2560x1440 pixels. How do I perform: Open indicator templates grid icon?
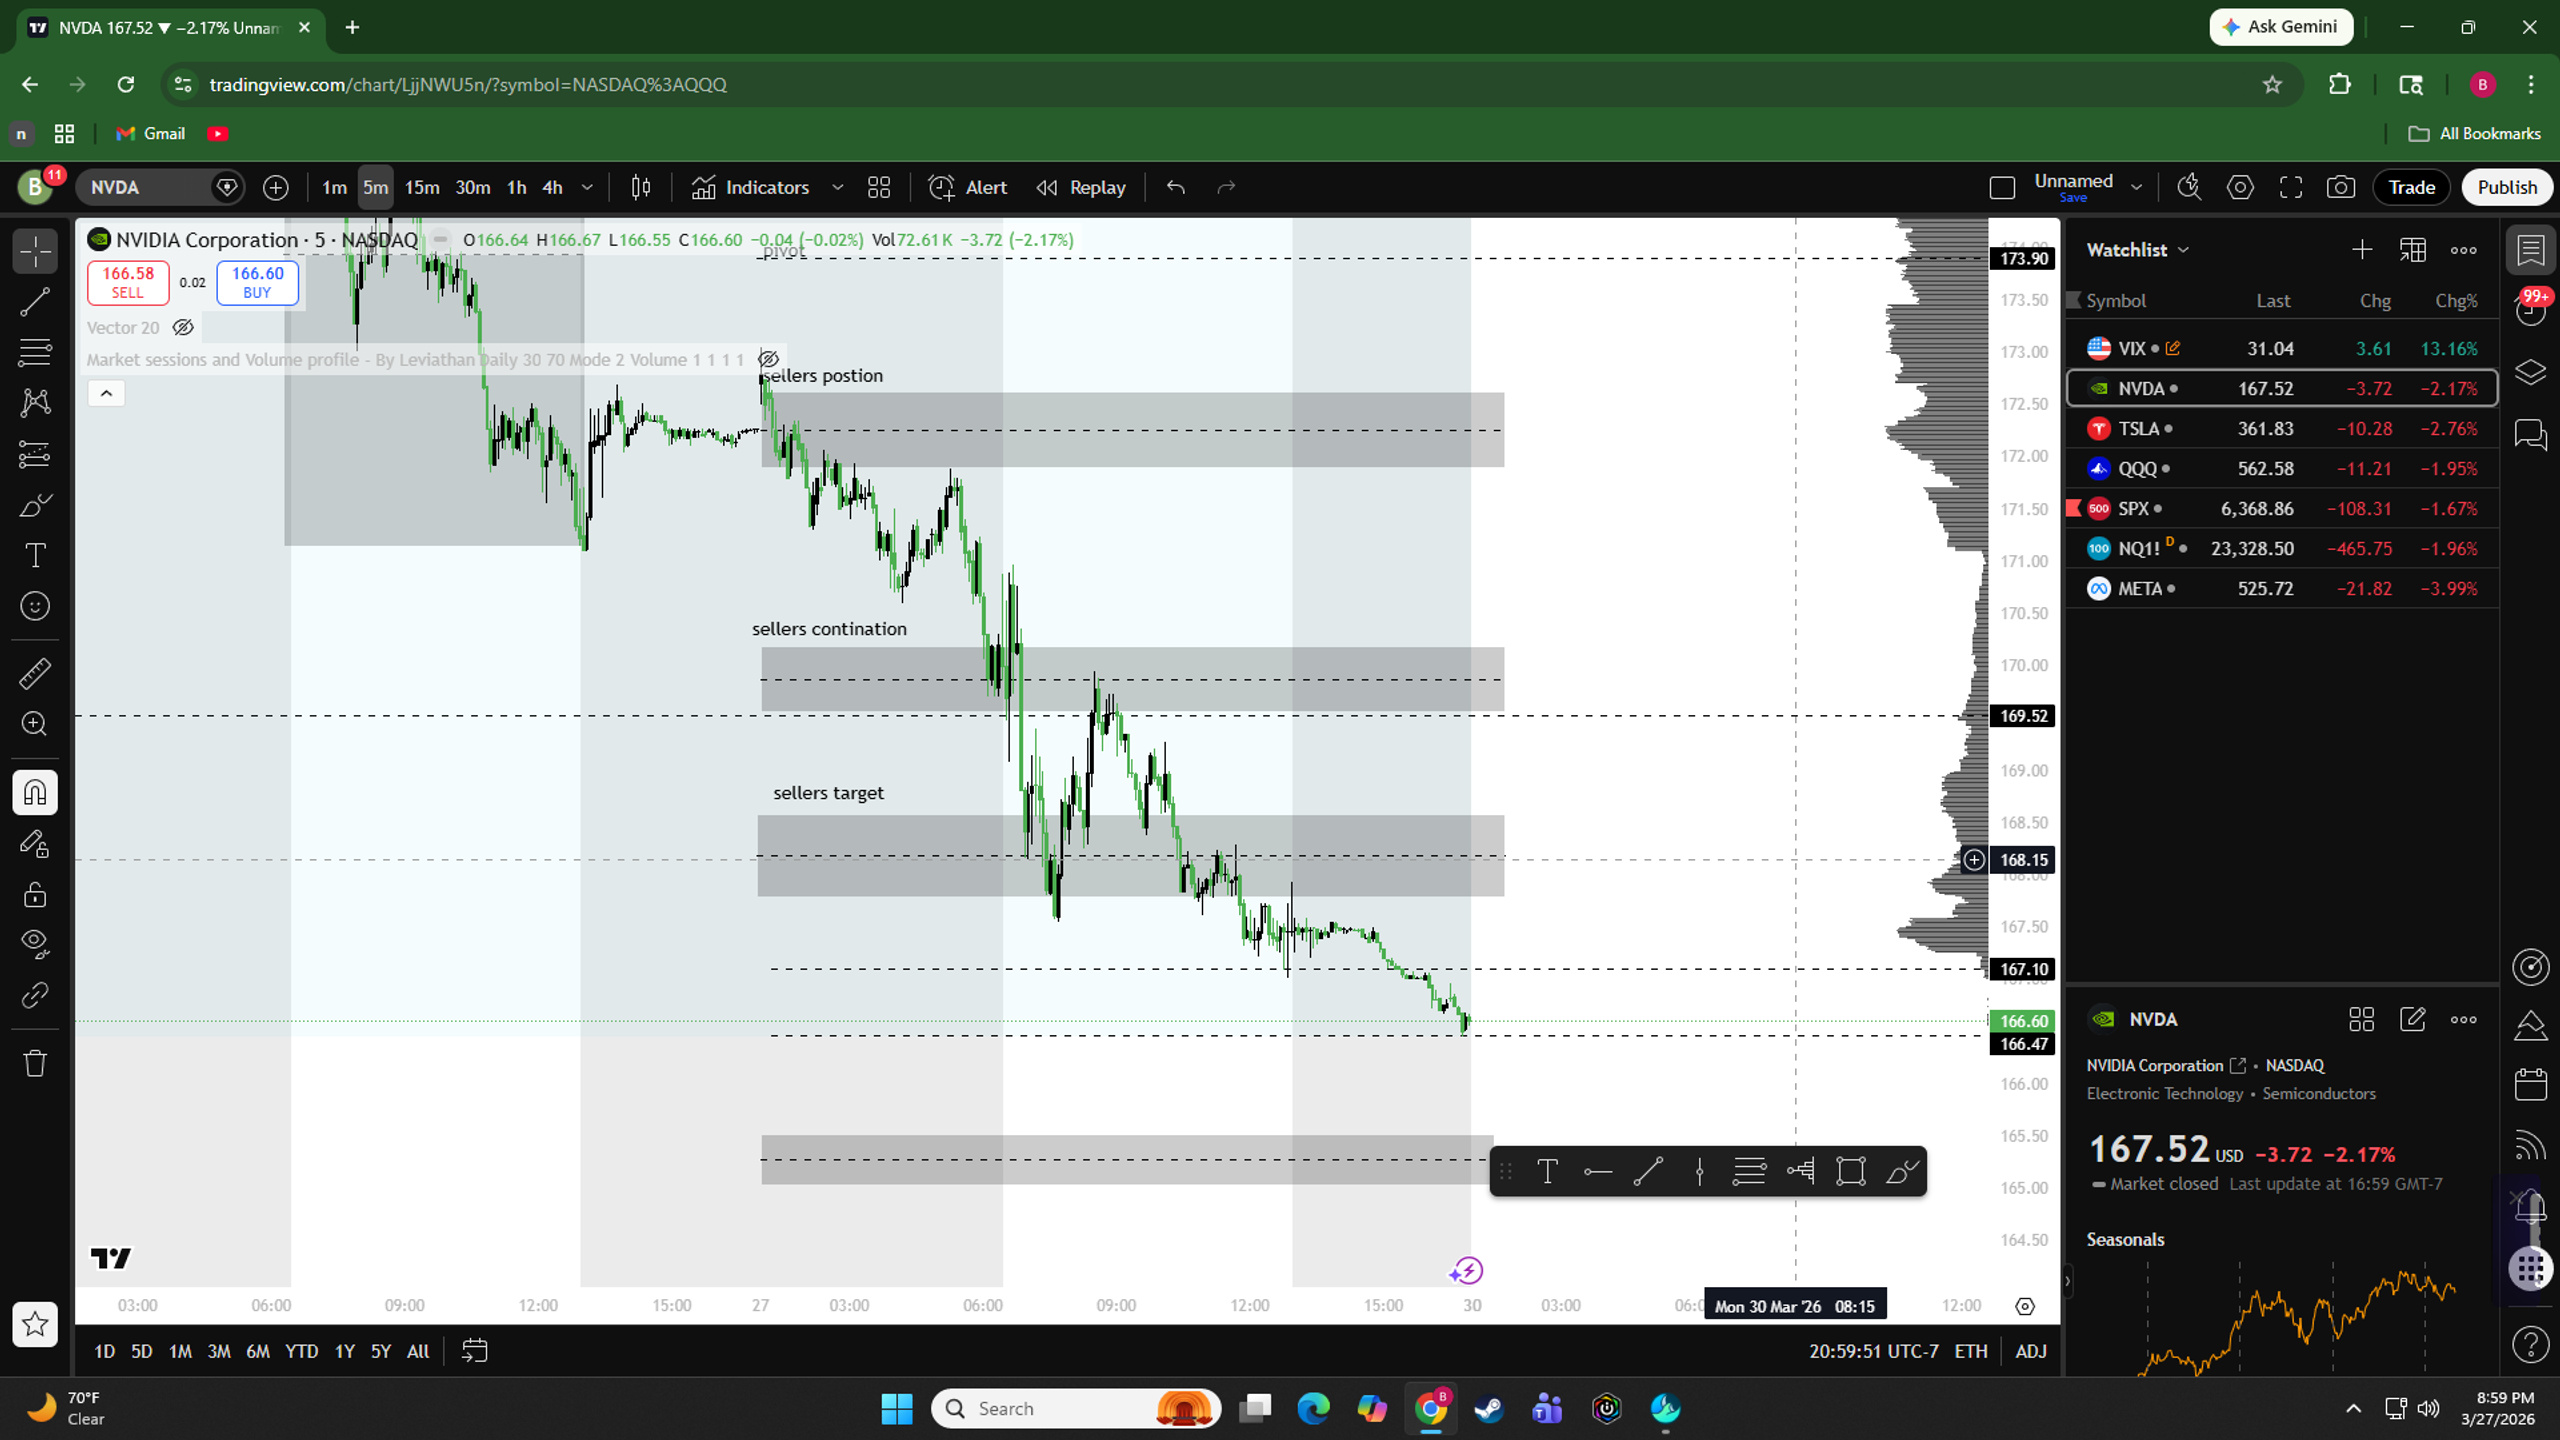879,187
